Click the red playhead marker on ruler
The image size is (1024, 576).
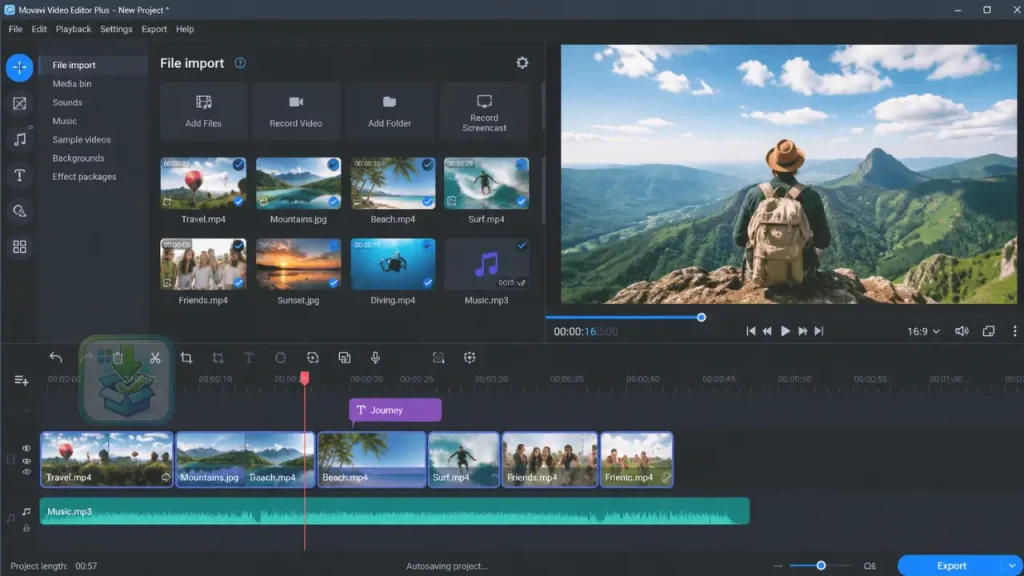pyautogui.click(x=304, y=378)
